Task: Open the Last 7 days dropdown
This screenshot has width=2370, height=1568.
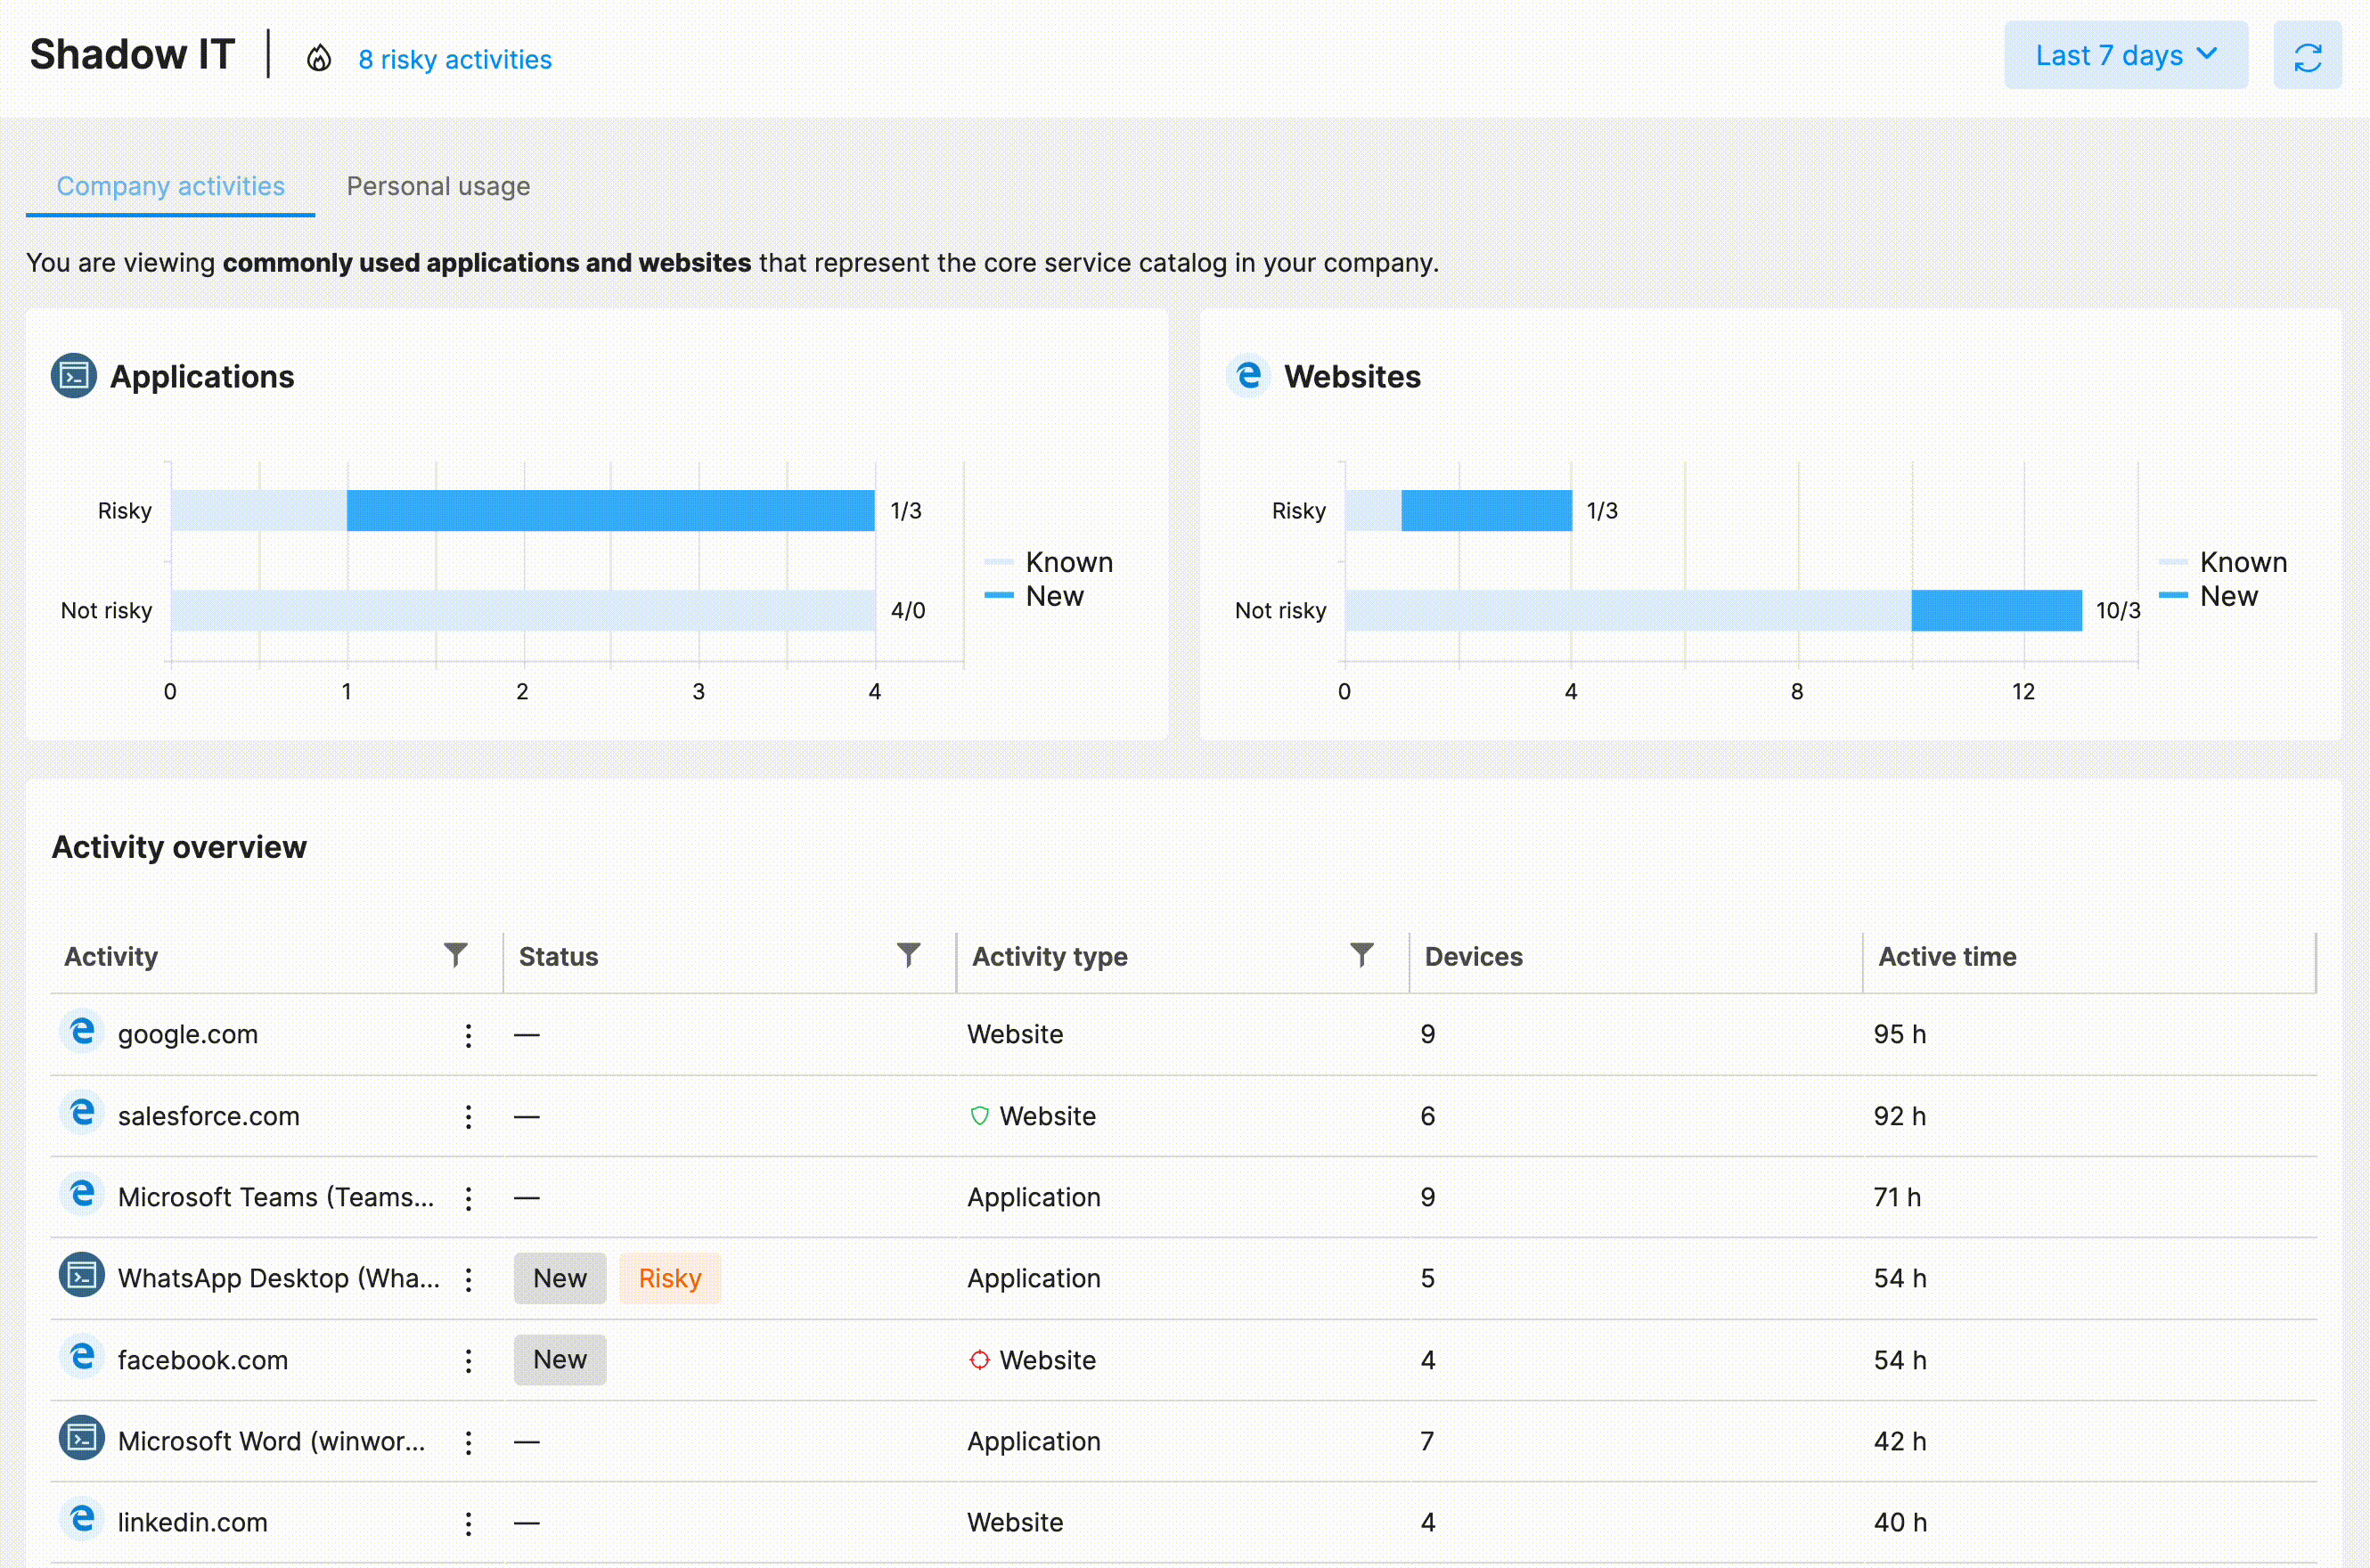Action: 2125,56
